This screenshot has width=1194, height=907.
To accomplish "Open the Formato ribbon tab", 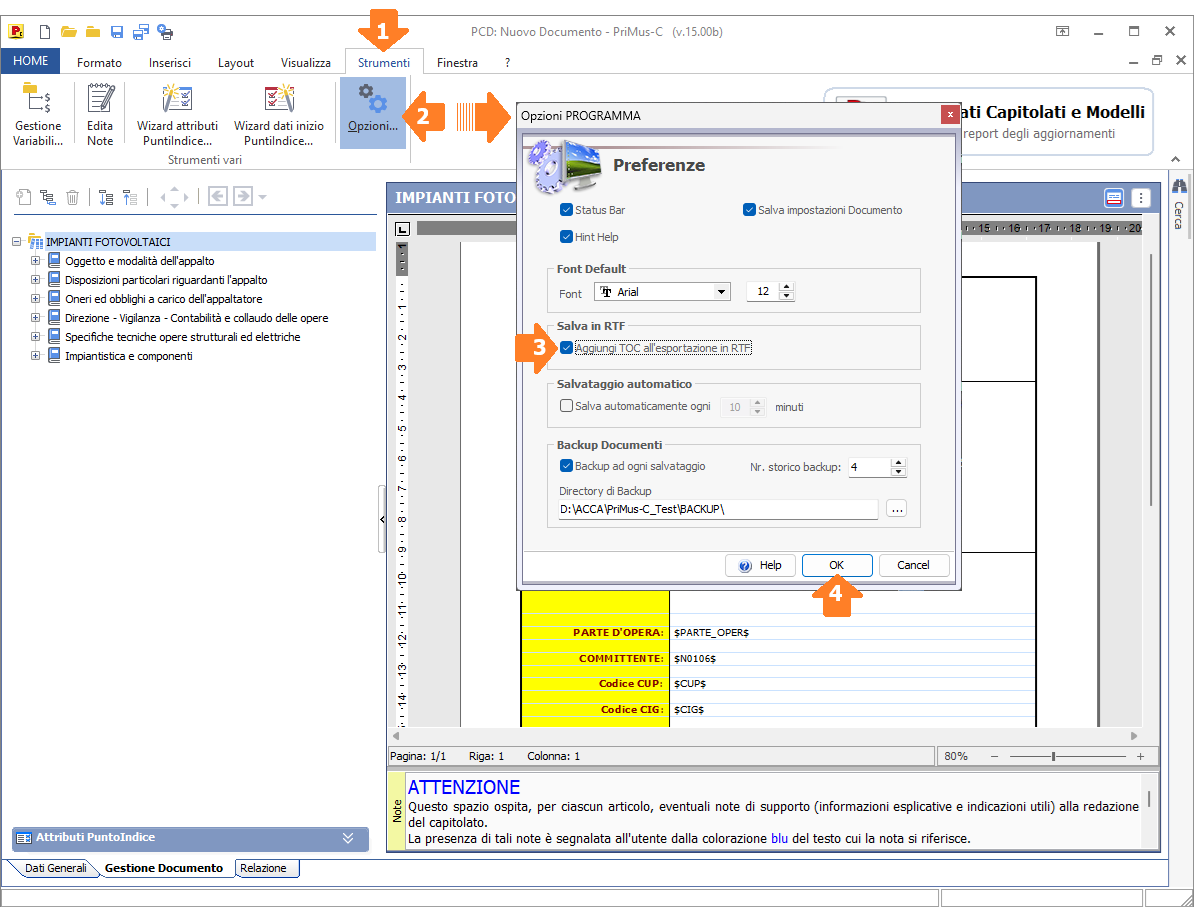I will [99, 62].
